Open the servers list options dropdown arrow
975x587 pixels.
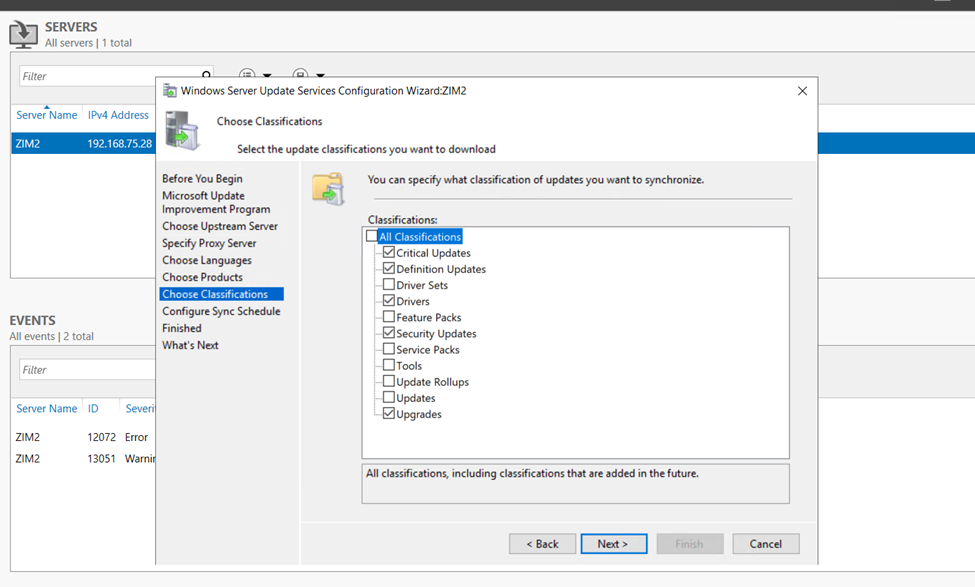click(x=267, y=76)
